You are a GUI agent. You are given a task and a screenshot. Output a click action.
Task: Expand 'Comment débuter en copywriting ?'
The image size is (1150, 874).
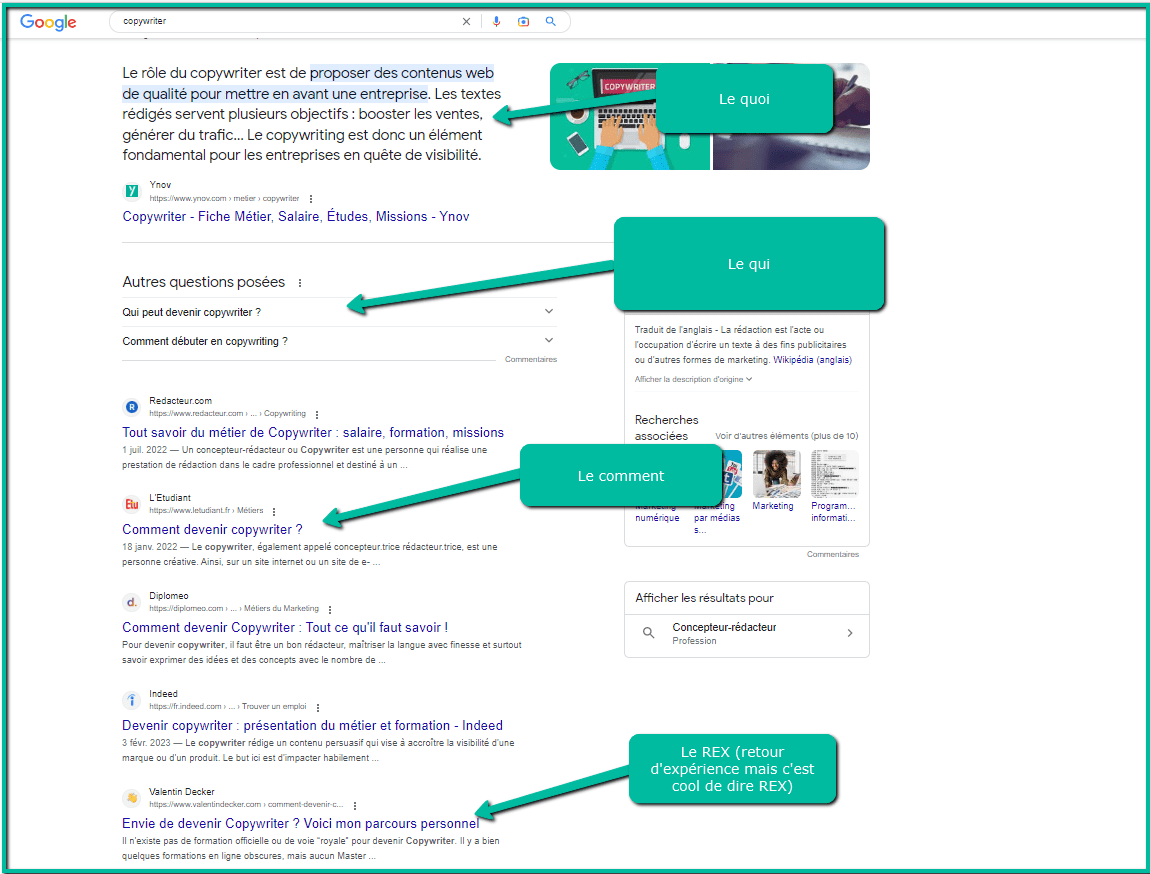pos(548,339)
